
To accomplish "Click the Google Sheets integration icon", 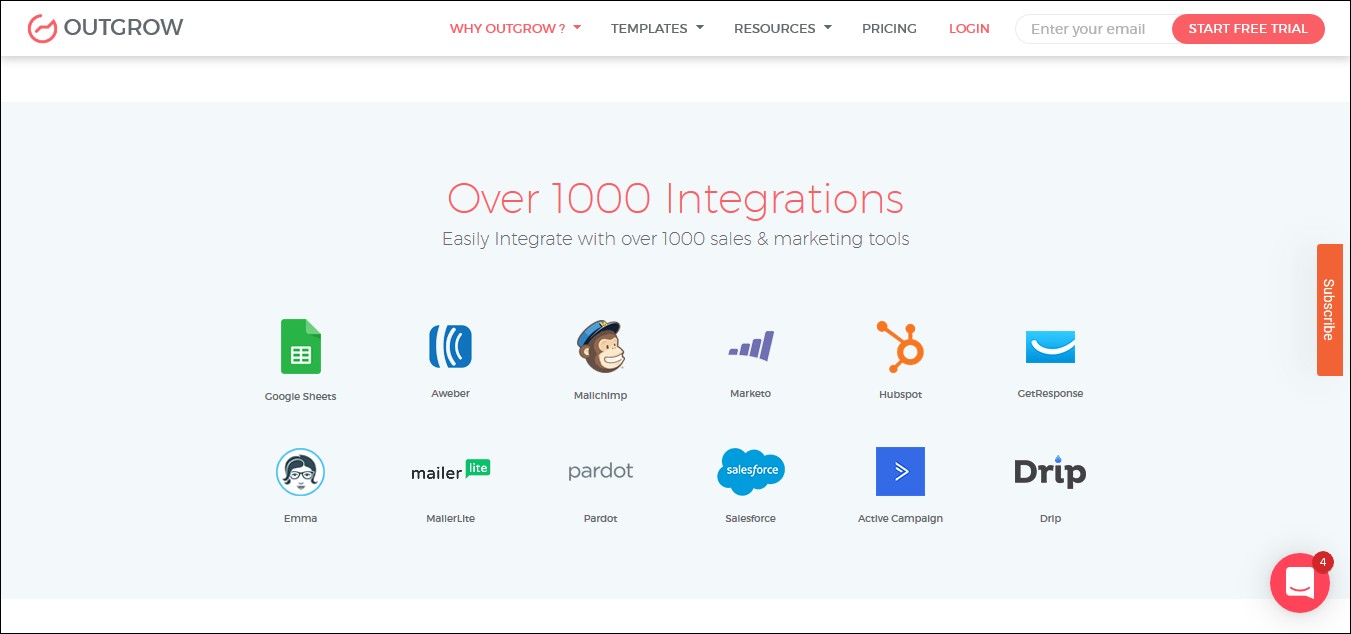I will click(x=300, y=346).
